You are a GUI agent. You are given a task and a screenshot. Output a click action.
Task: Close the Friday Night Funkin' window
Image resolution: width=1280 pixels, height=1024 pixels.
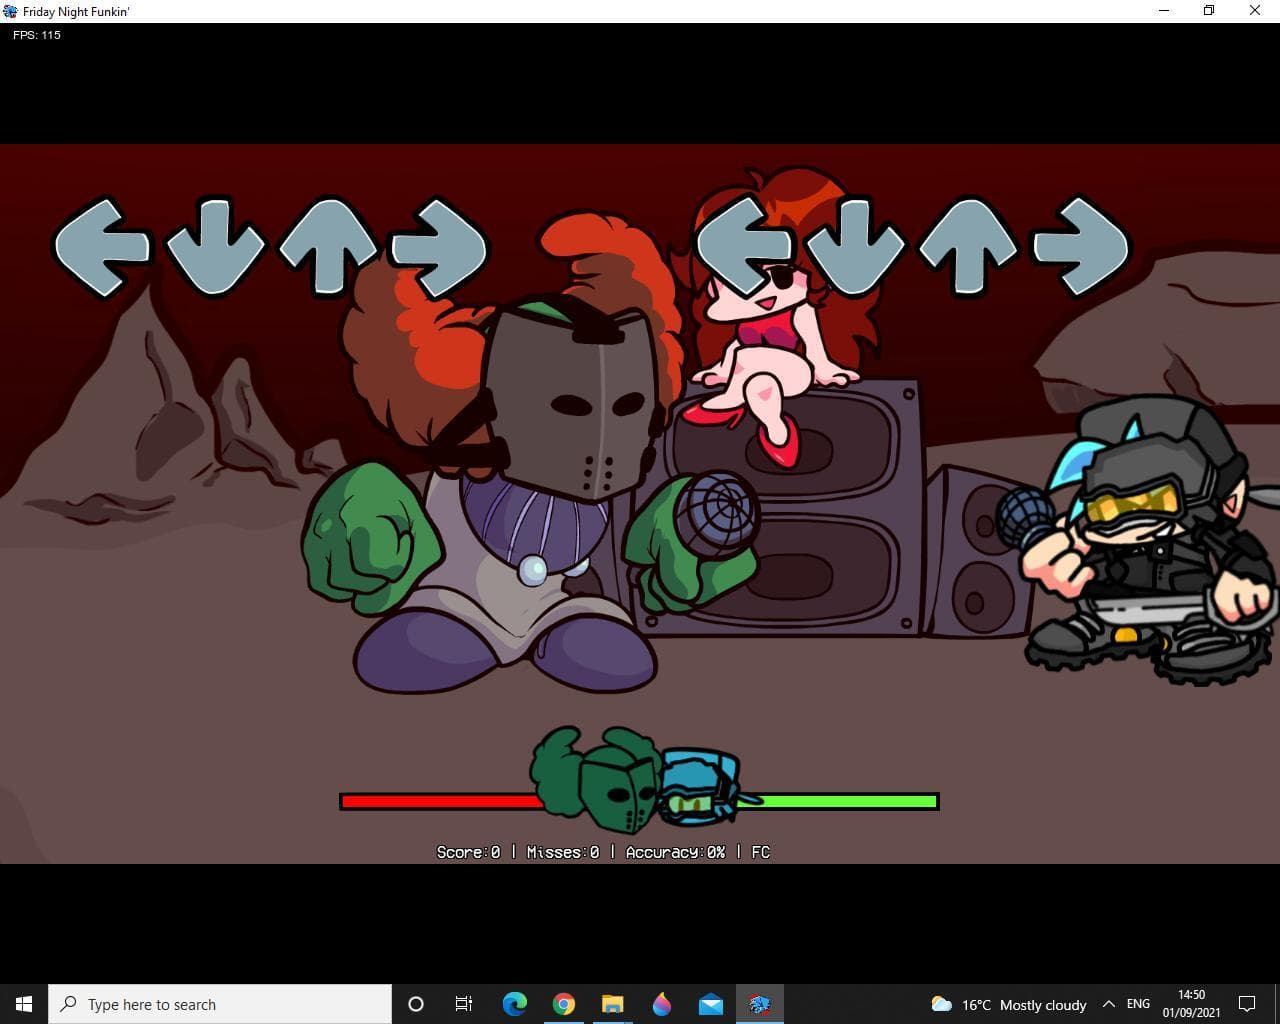[x=1255, y=11]
